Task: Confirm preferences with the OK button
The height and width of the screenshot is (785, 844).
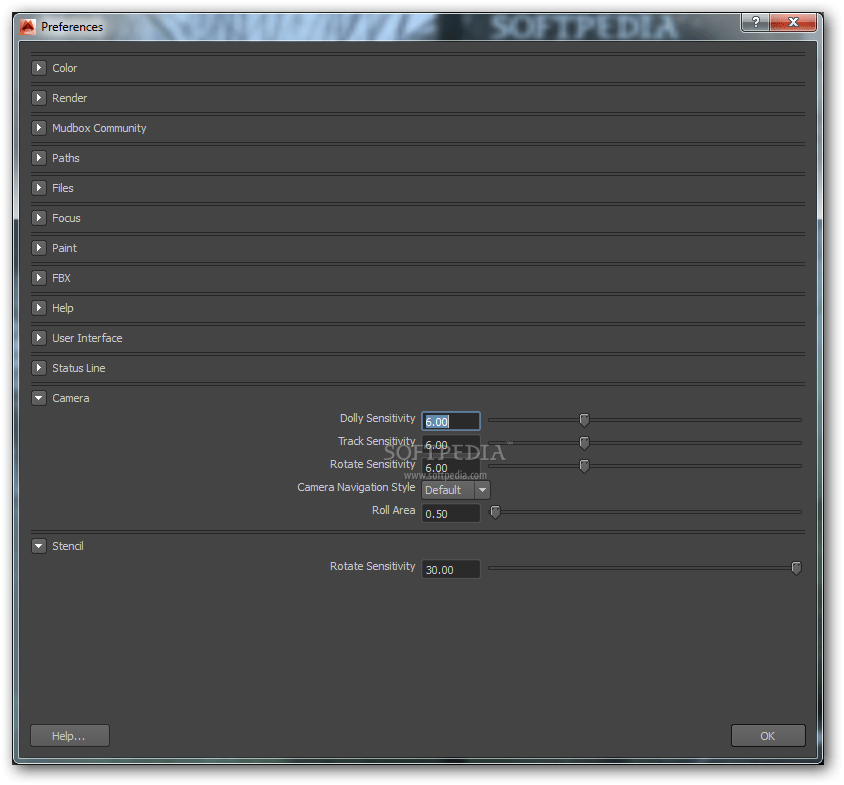Action: [768, 735]
